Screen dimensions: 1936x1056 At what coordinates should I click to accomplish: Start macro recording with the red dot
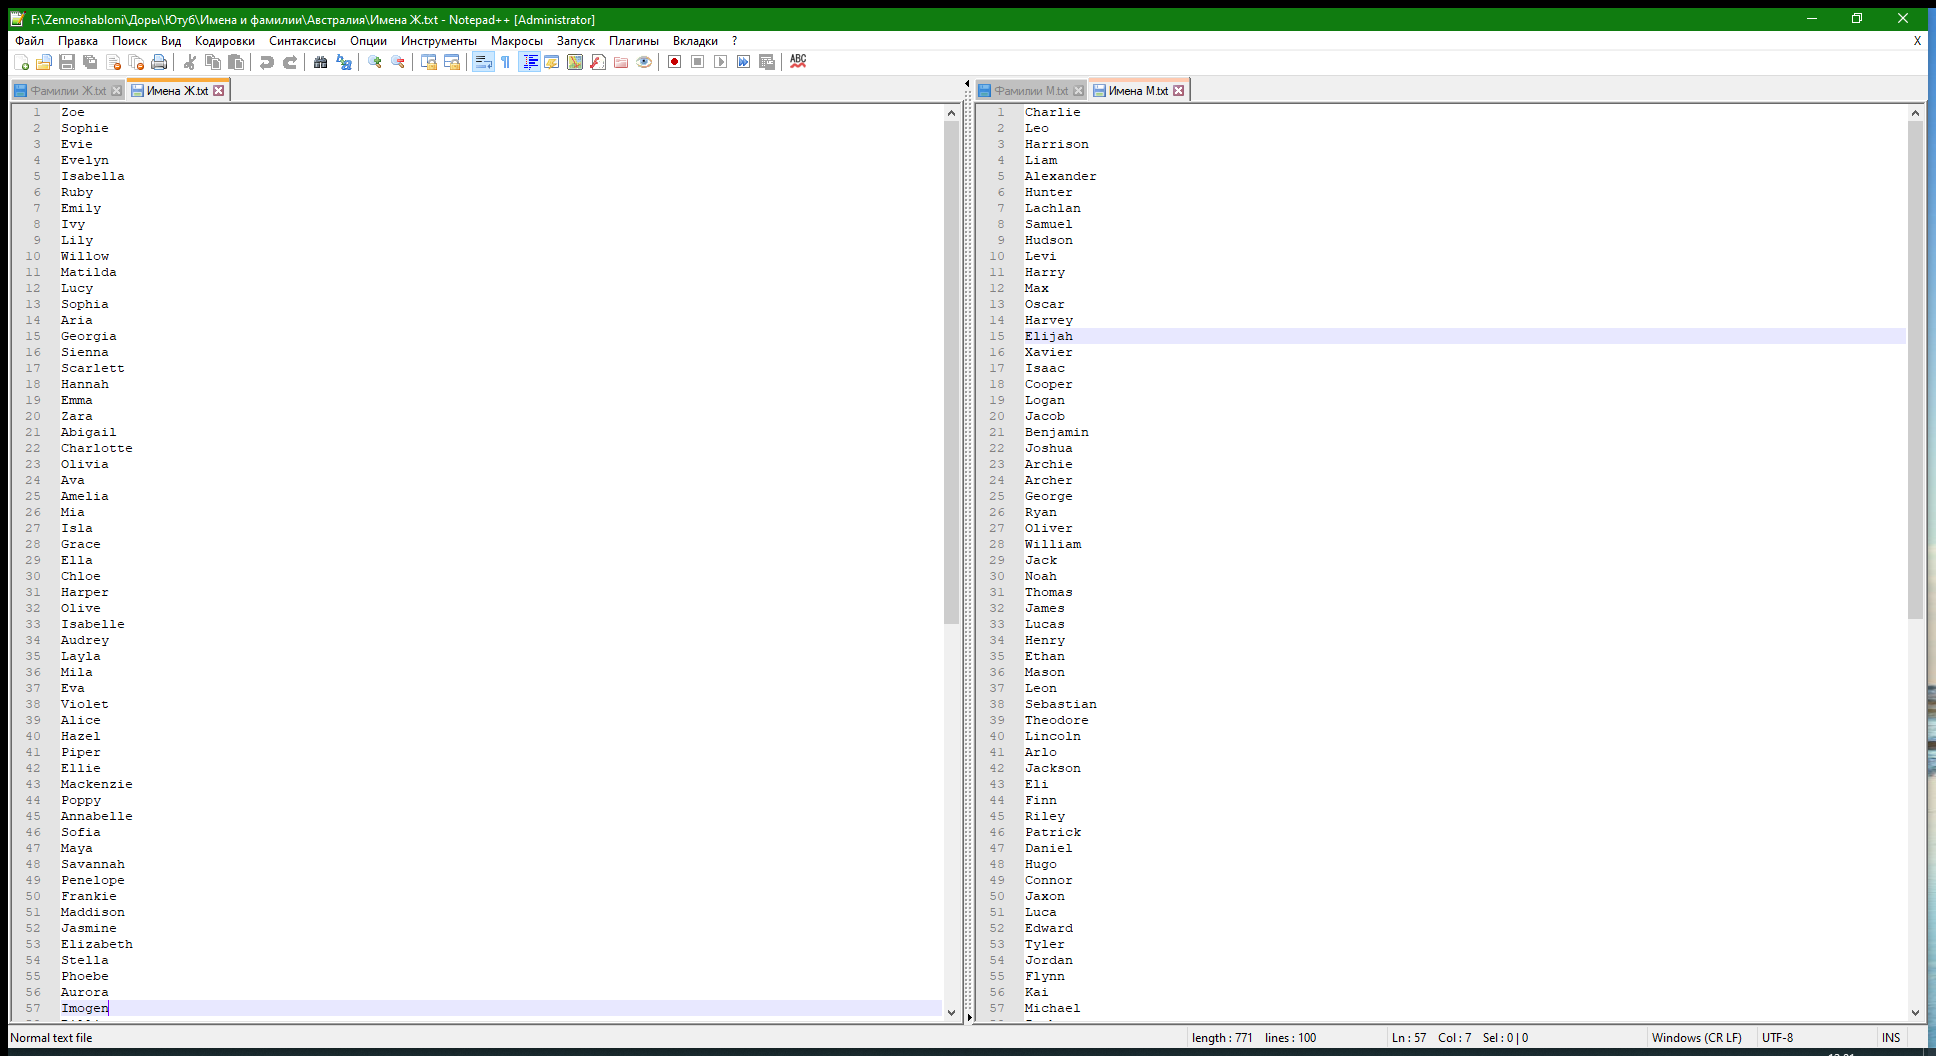[675, 62]
